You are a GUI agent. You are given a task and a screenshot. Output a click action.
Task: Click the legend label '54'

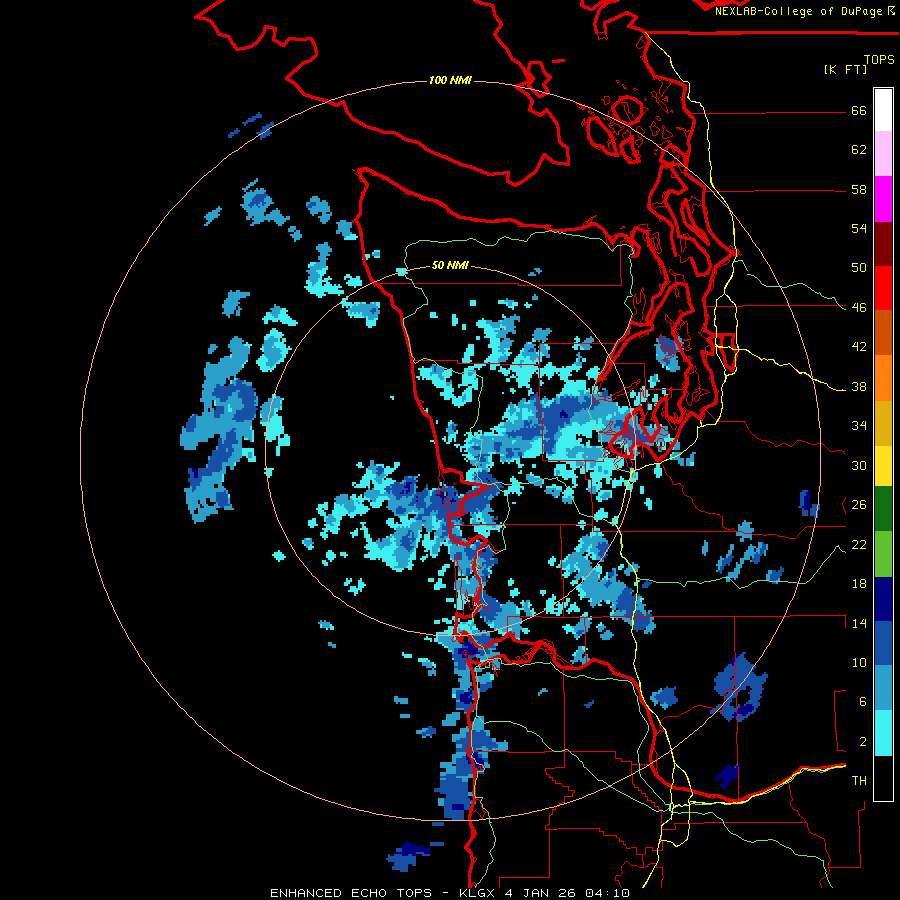tap(859, 228)
